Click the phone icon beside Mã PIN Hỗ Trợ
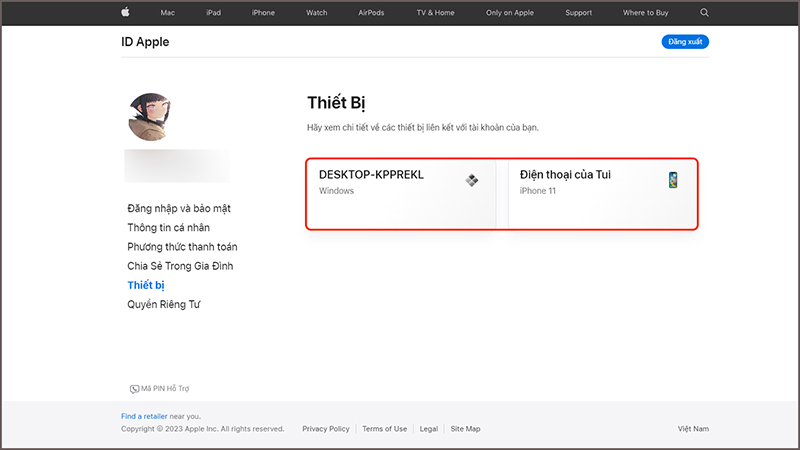800x450 pixels. (x=134, y=389)
